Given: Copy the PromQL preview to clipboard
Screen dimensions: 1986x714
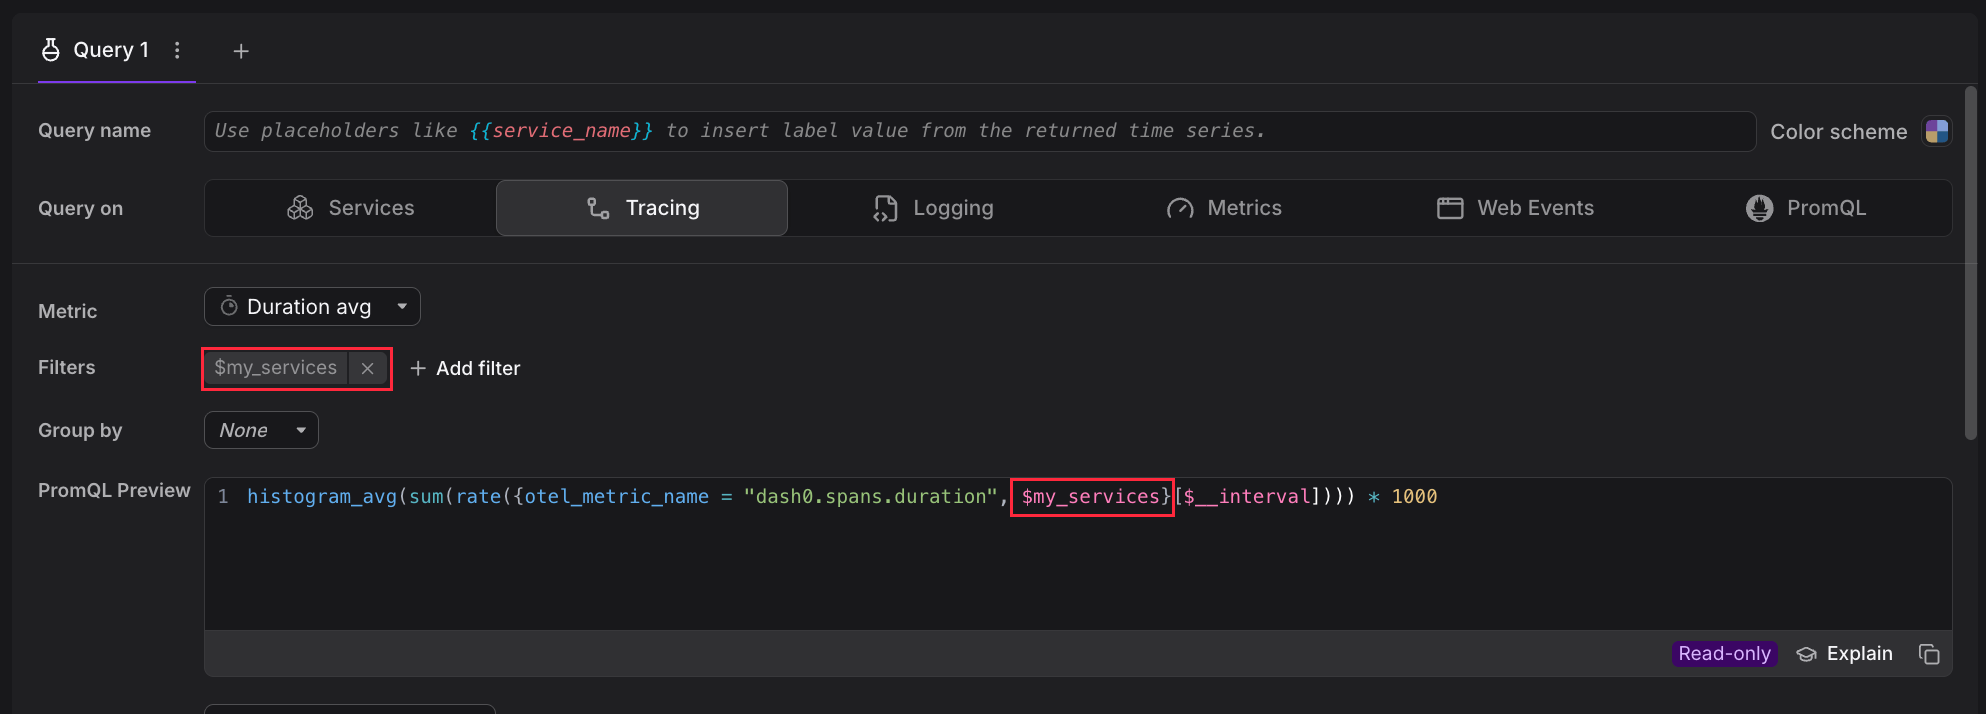Looking at the screenshot, I should click(1929, 654).
